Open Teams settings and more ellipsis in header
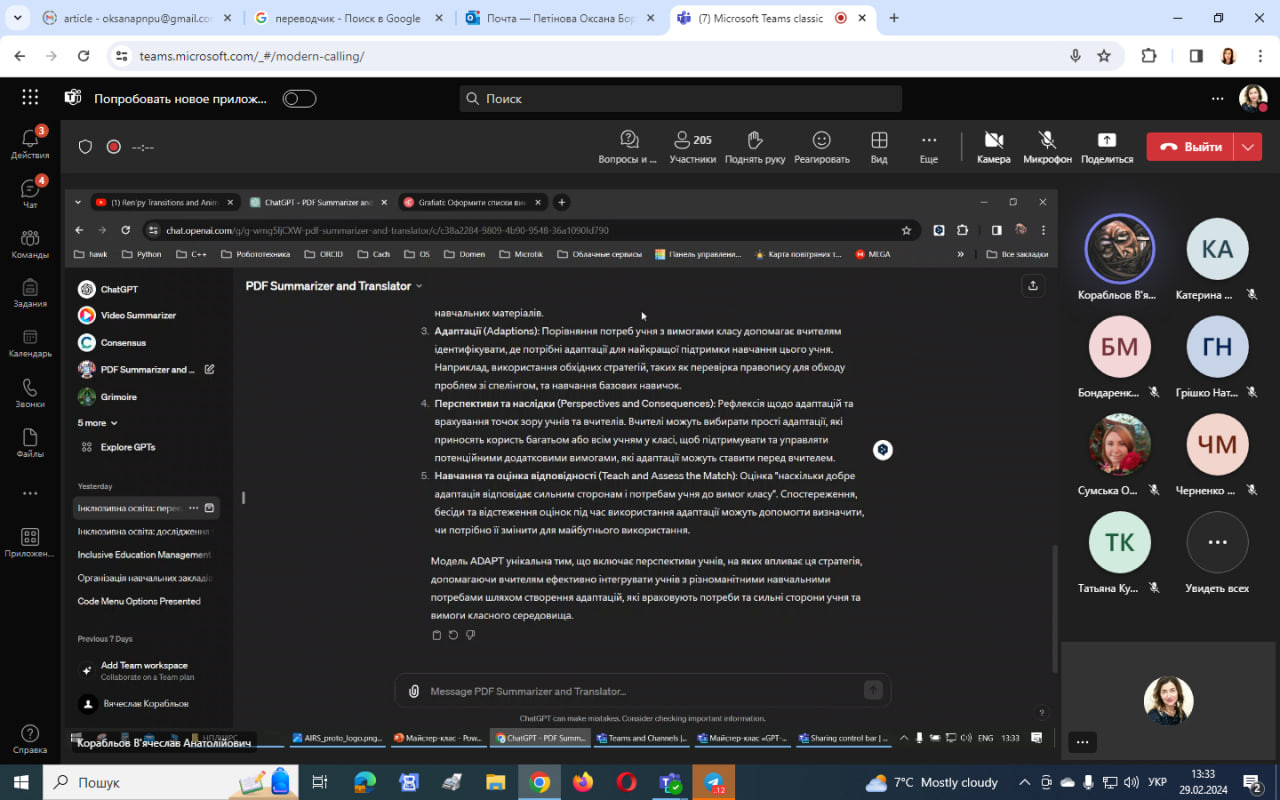Image resolution: width=1280 pixels, height=800 pixels. pos(1217,98)
